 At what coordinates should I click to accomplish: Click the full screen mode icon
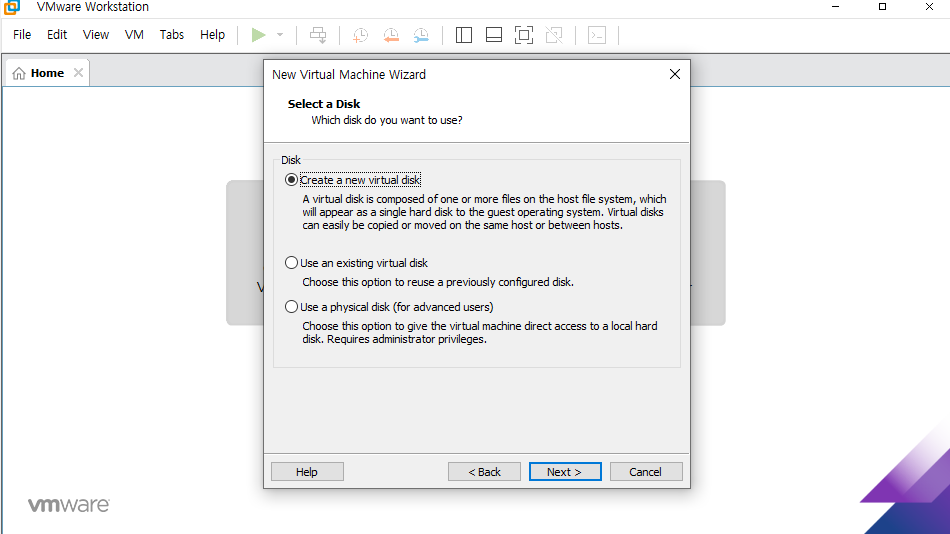(524, 35)
